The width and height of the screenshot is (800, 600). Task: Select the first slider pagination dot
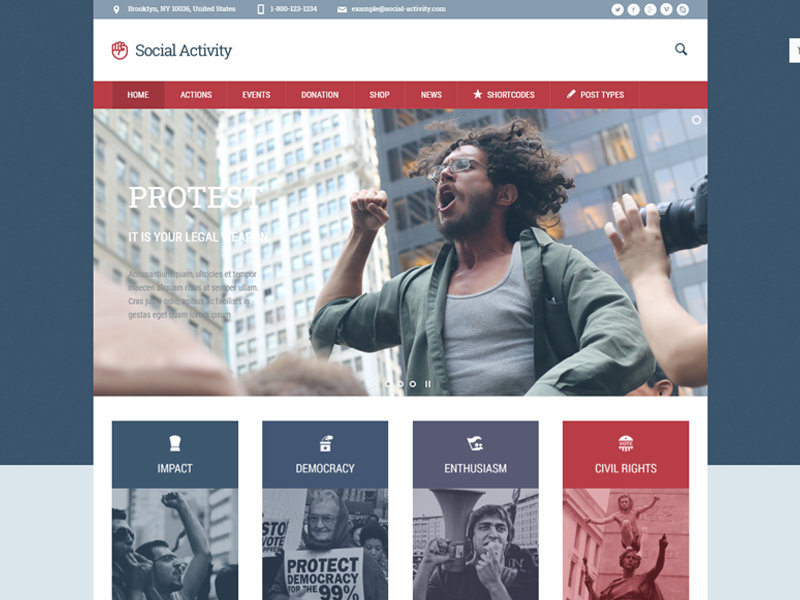[388, 384]
